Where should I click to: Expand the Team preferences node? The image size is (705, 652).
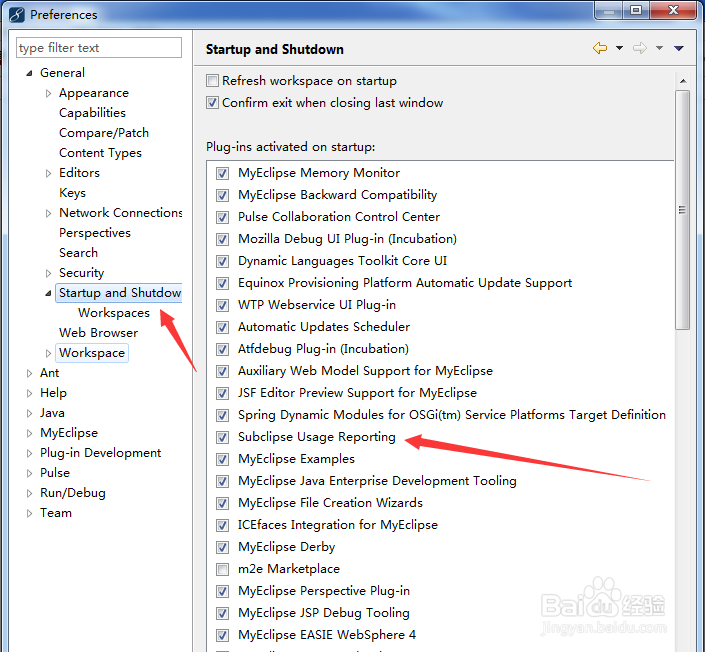(29, 514)
